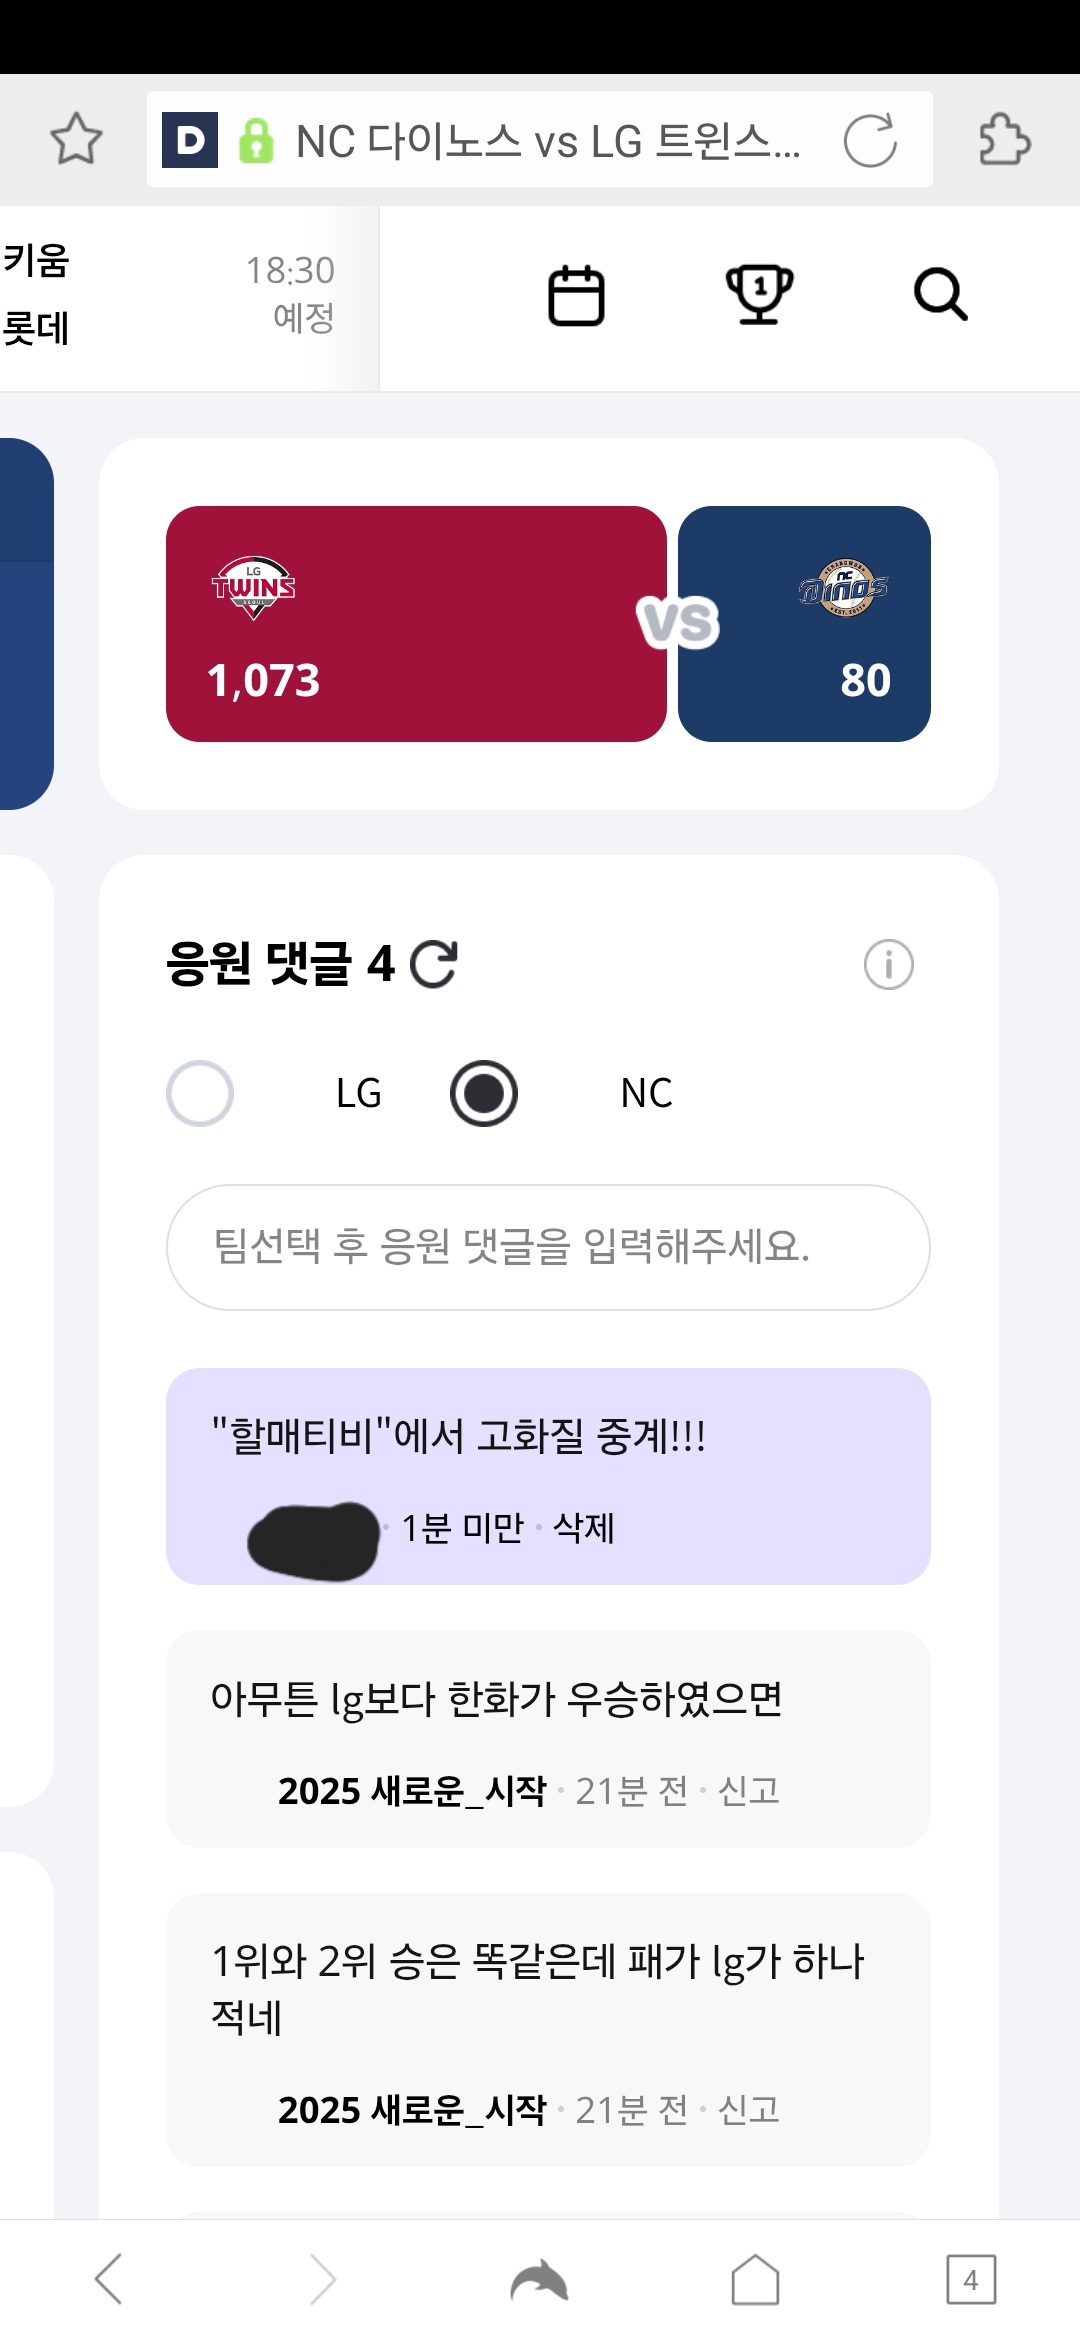Viewport: 1080px width, 2340px height.
Task: Open the comments info icon
Action: point(888,965)
